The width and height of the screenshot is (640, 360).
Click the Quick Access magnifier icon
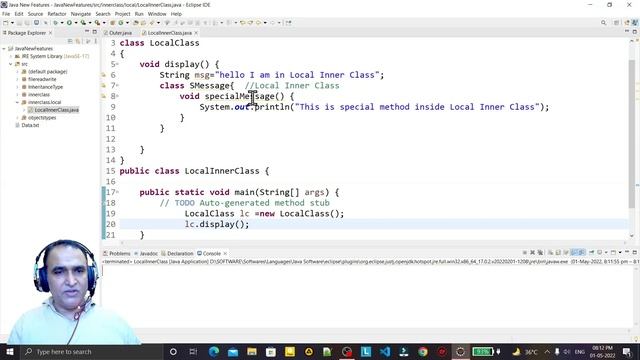603,23
